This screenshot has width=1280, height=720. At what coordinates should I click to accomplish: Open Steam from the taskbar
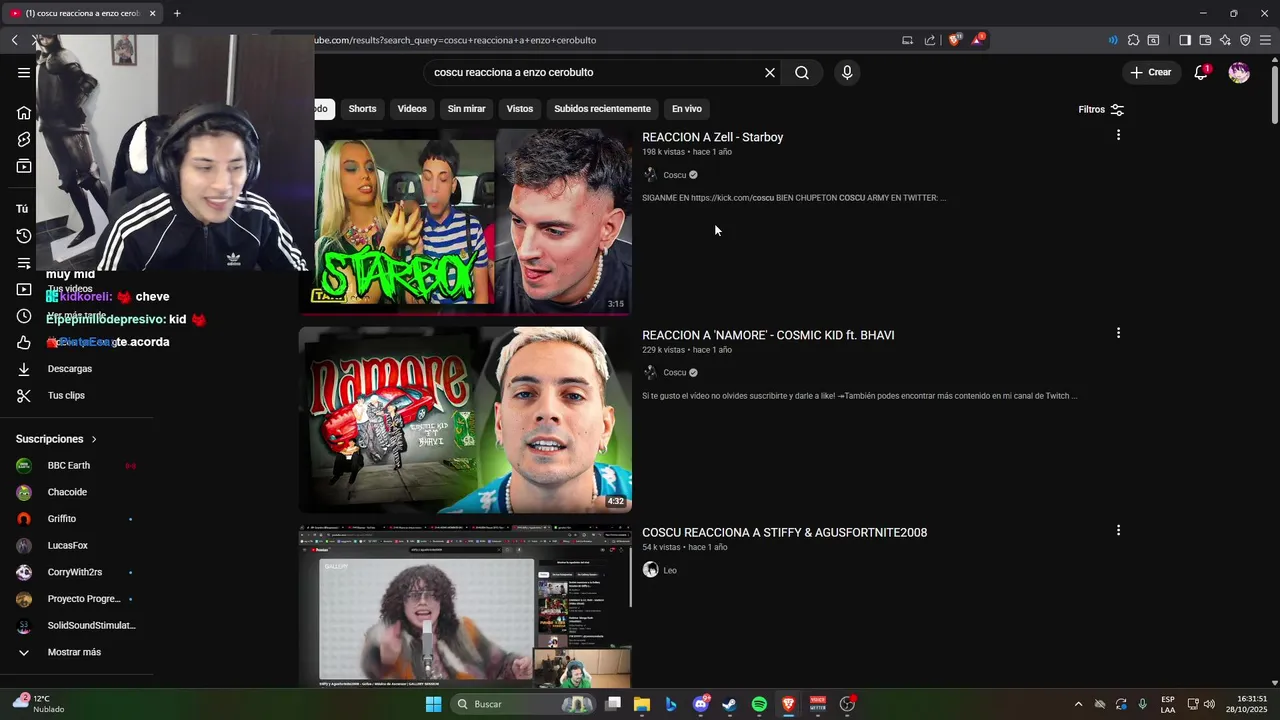pyautogui.click(x=730, y=704)
